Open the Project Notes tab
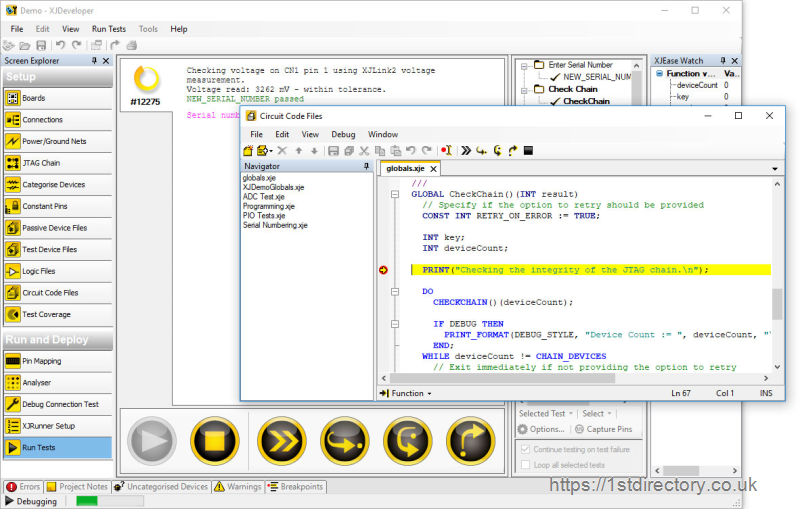 [78, 487]
